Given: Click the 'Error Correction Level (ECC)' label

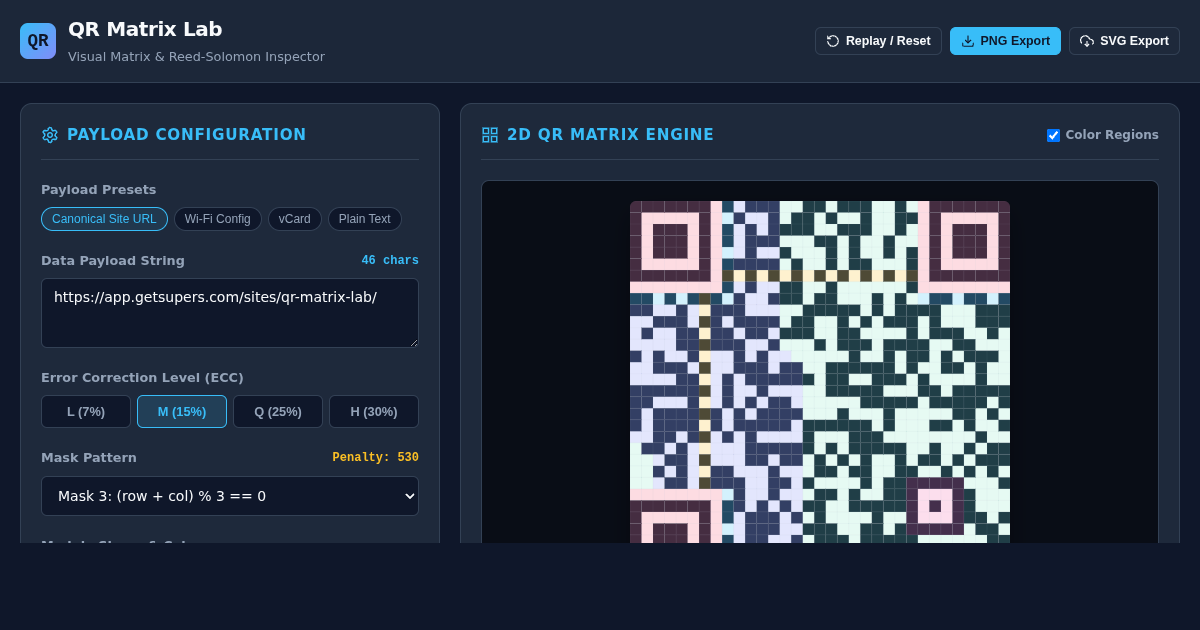Looking at the screenshot, I should coord(142,378).
